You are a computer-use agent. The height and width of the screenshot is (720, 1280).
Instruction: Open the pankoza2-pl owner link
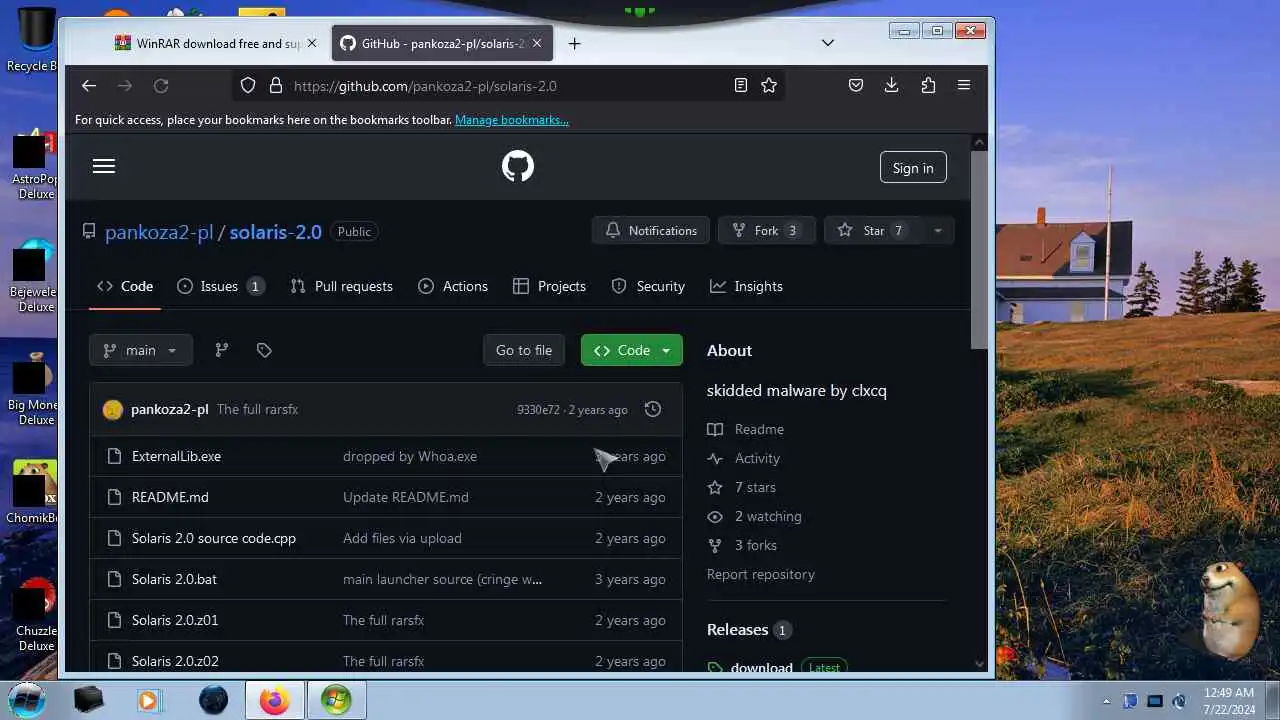[159, 232]
